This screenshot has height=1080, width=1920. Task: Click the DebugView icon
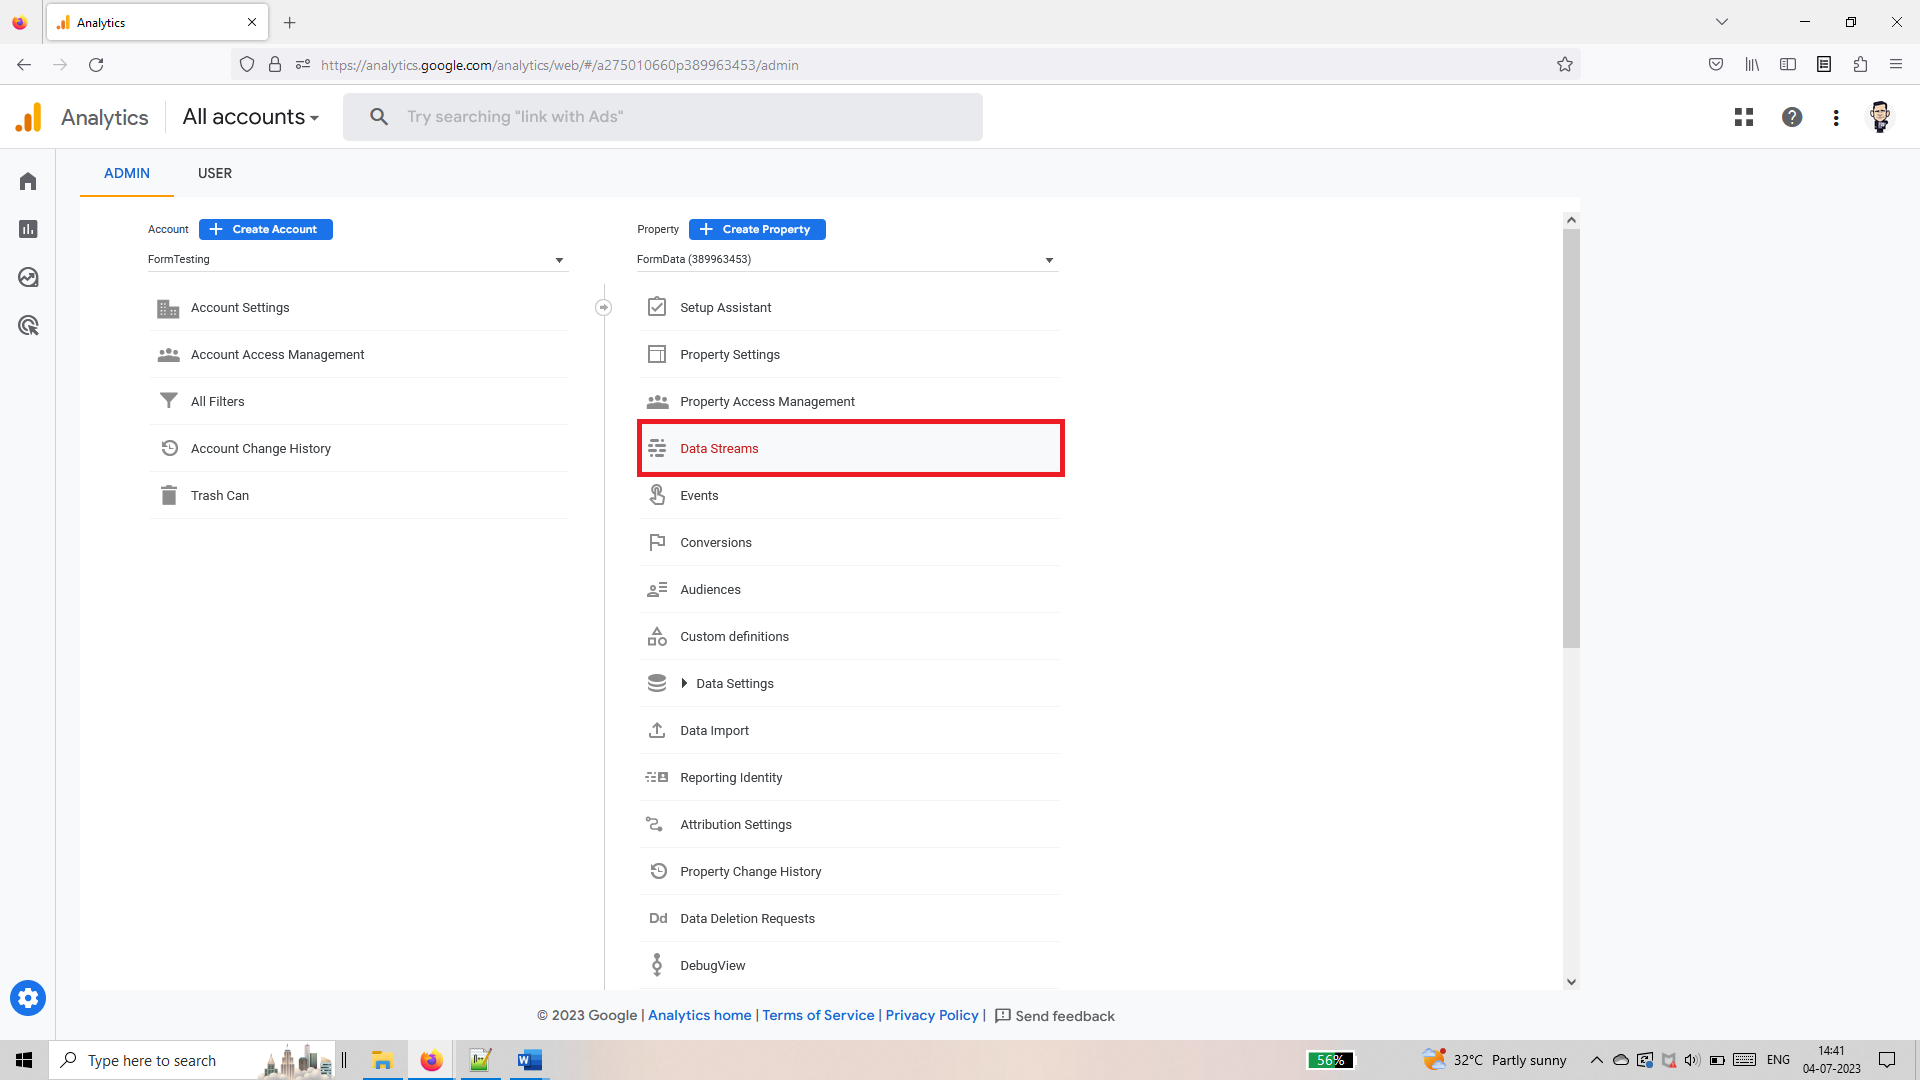(657, 965)
